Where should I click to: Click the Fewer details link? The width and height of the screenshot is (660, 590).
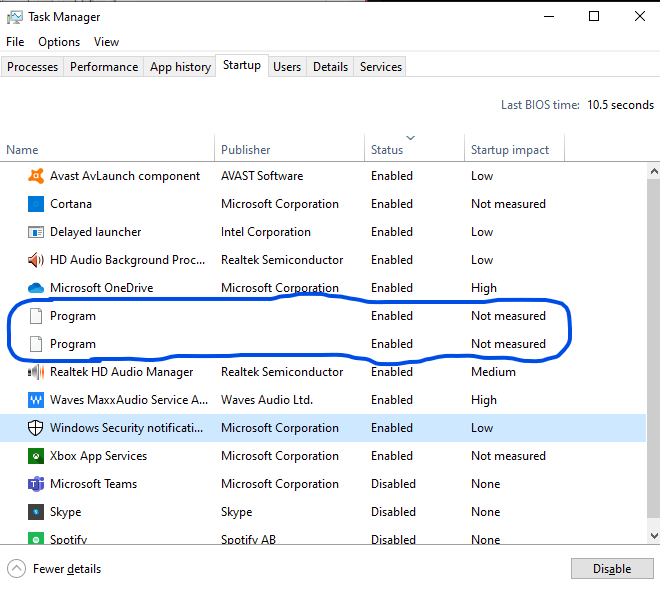tap(67, 569)
